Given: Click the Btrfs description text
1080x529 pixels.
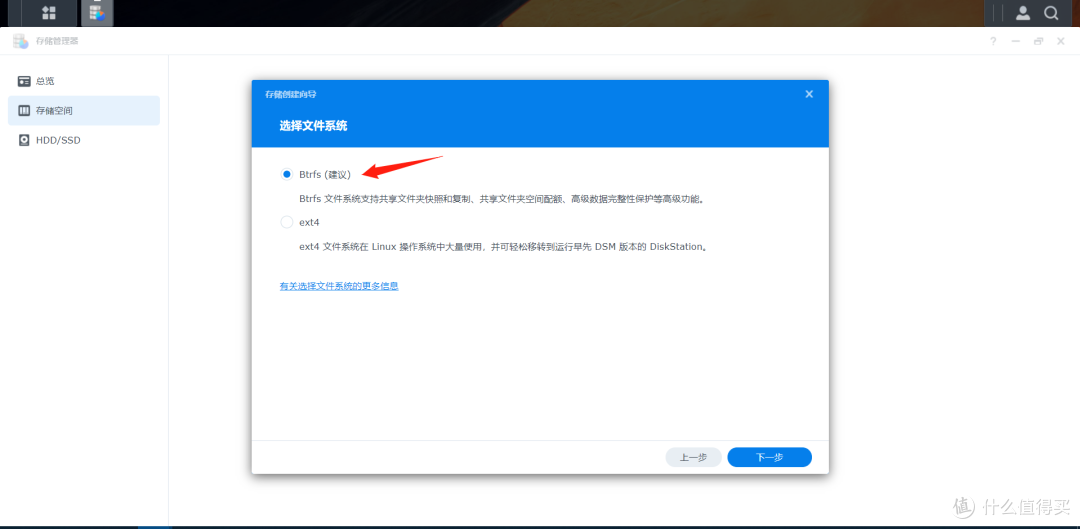Looking at the screenshot, I should [x=503, y=199].
